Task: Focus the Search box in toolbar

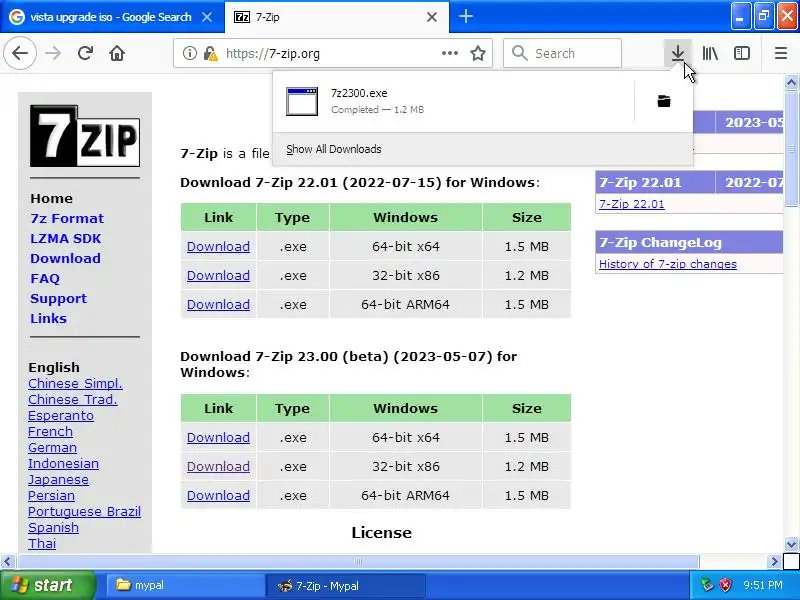Action: [562, 53]
